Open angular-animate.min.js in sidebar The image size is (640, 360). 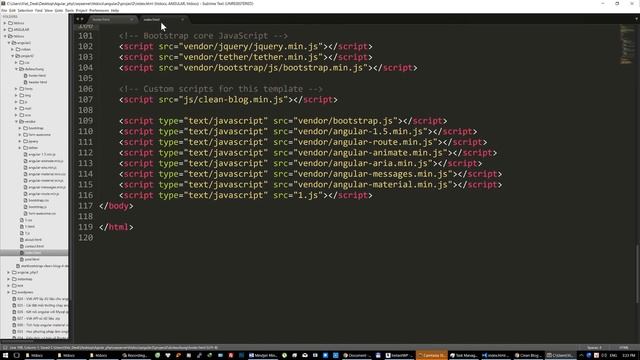coord(46,161)
